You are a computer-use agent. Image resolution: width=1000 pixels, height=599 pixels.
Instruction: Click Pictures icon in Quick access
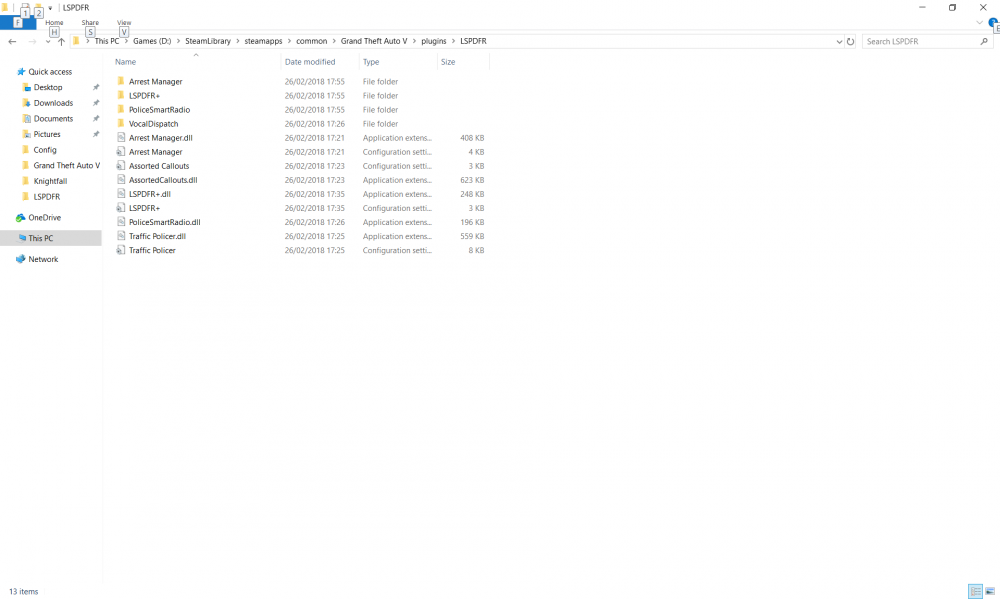click(x=26, y=134)
